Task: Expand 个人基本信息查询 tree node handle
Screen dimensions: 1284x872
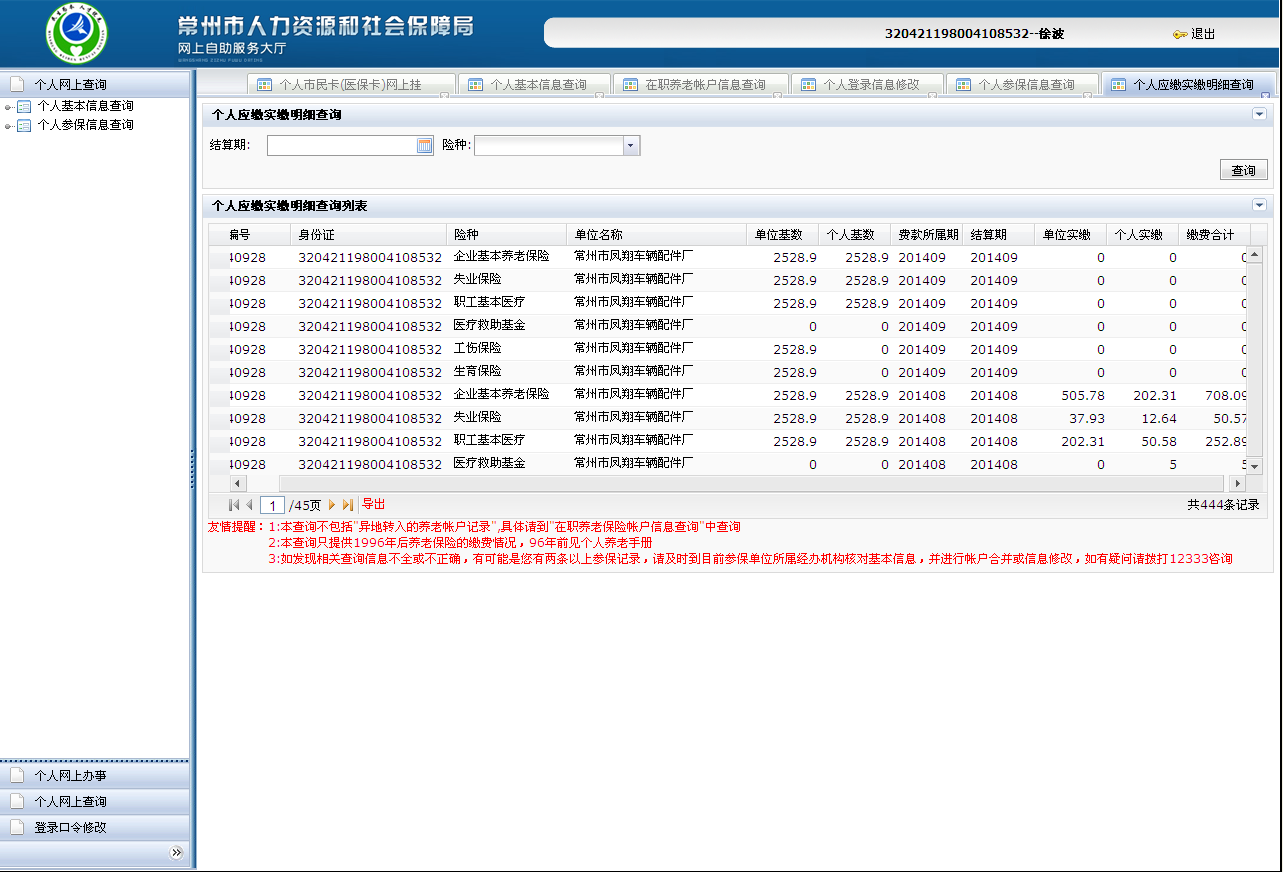Action: click(9, 107)
